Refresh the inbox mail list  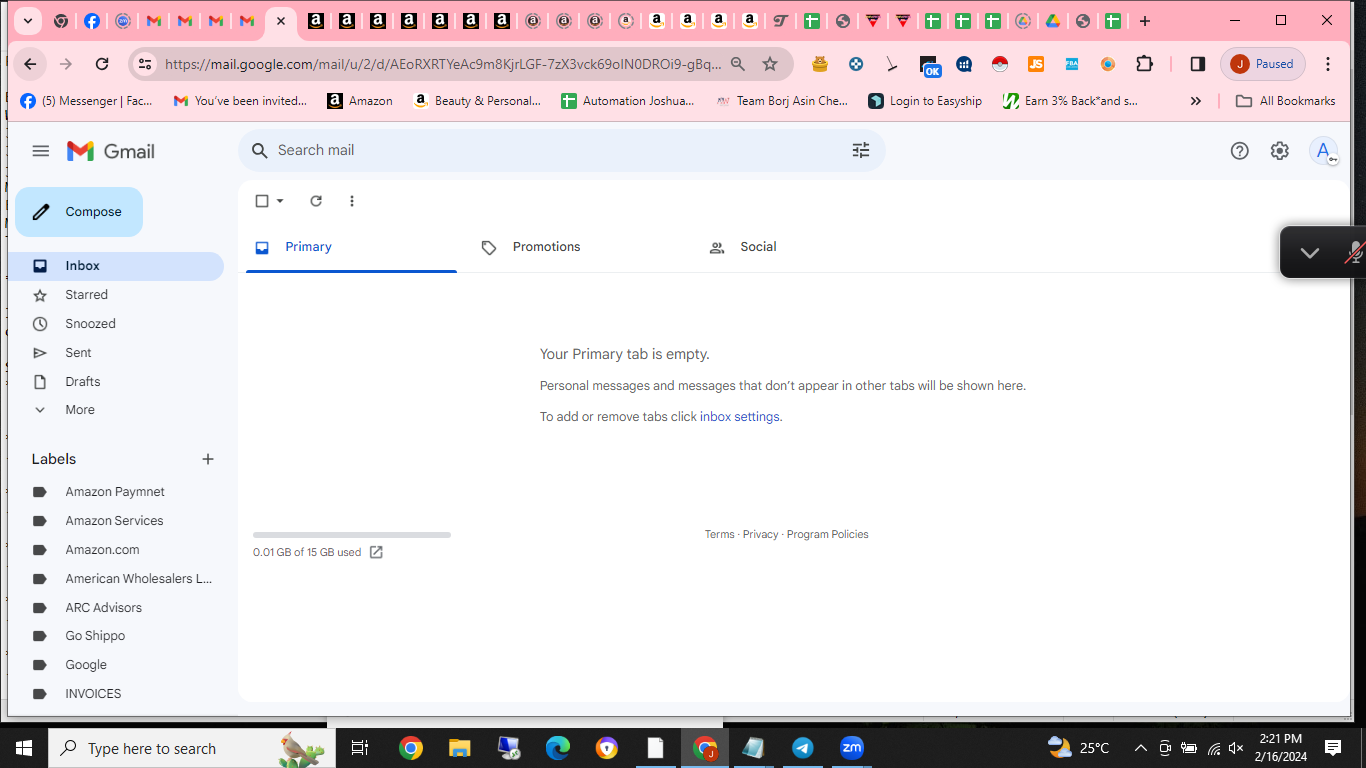click(316, 201)
